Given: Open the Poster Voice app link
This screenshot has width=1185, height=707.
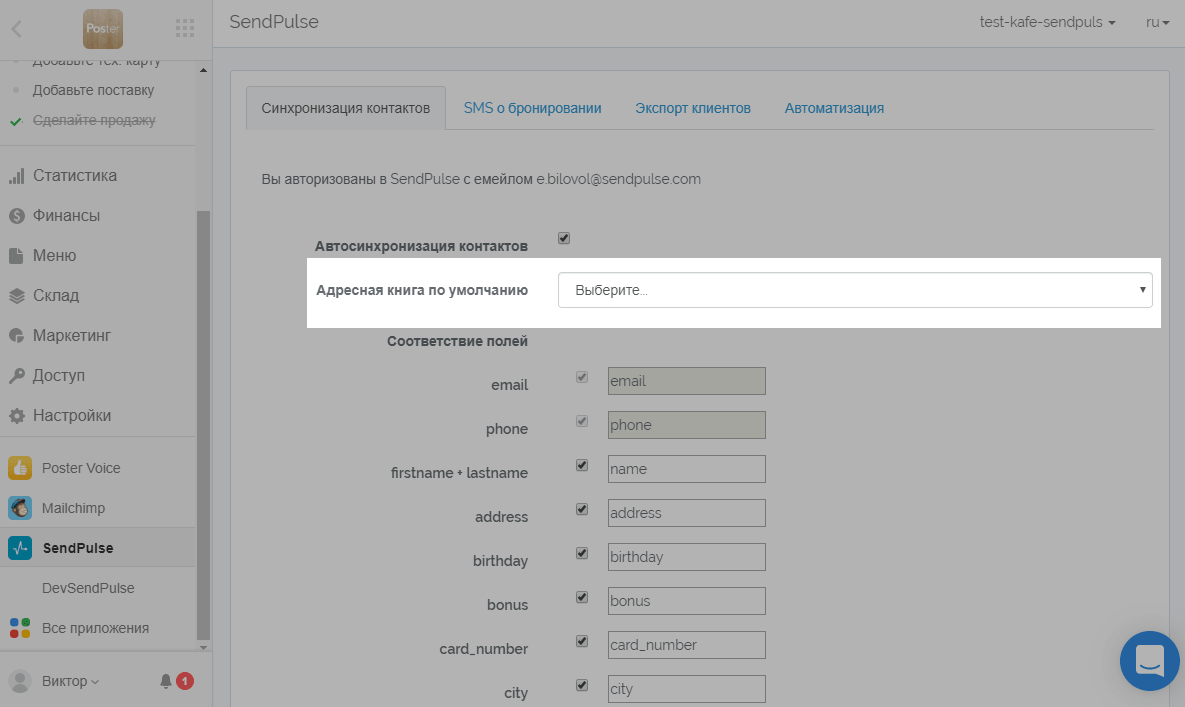Looking at the screenshot, I should point(81,468).
